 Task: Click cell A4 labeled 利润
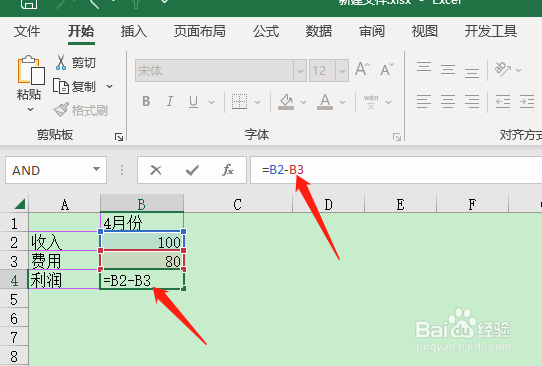[x=64, y=280]
